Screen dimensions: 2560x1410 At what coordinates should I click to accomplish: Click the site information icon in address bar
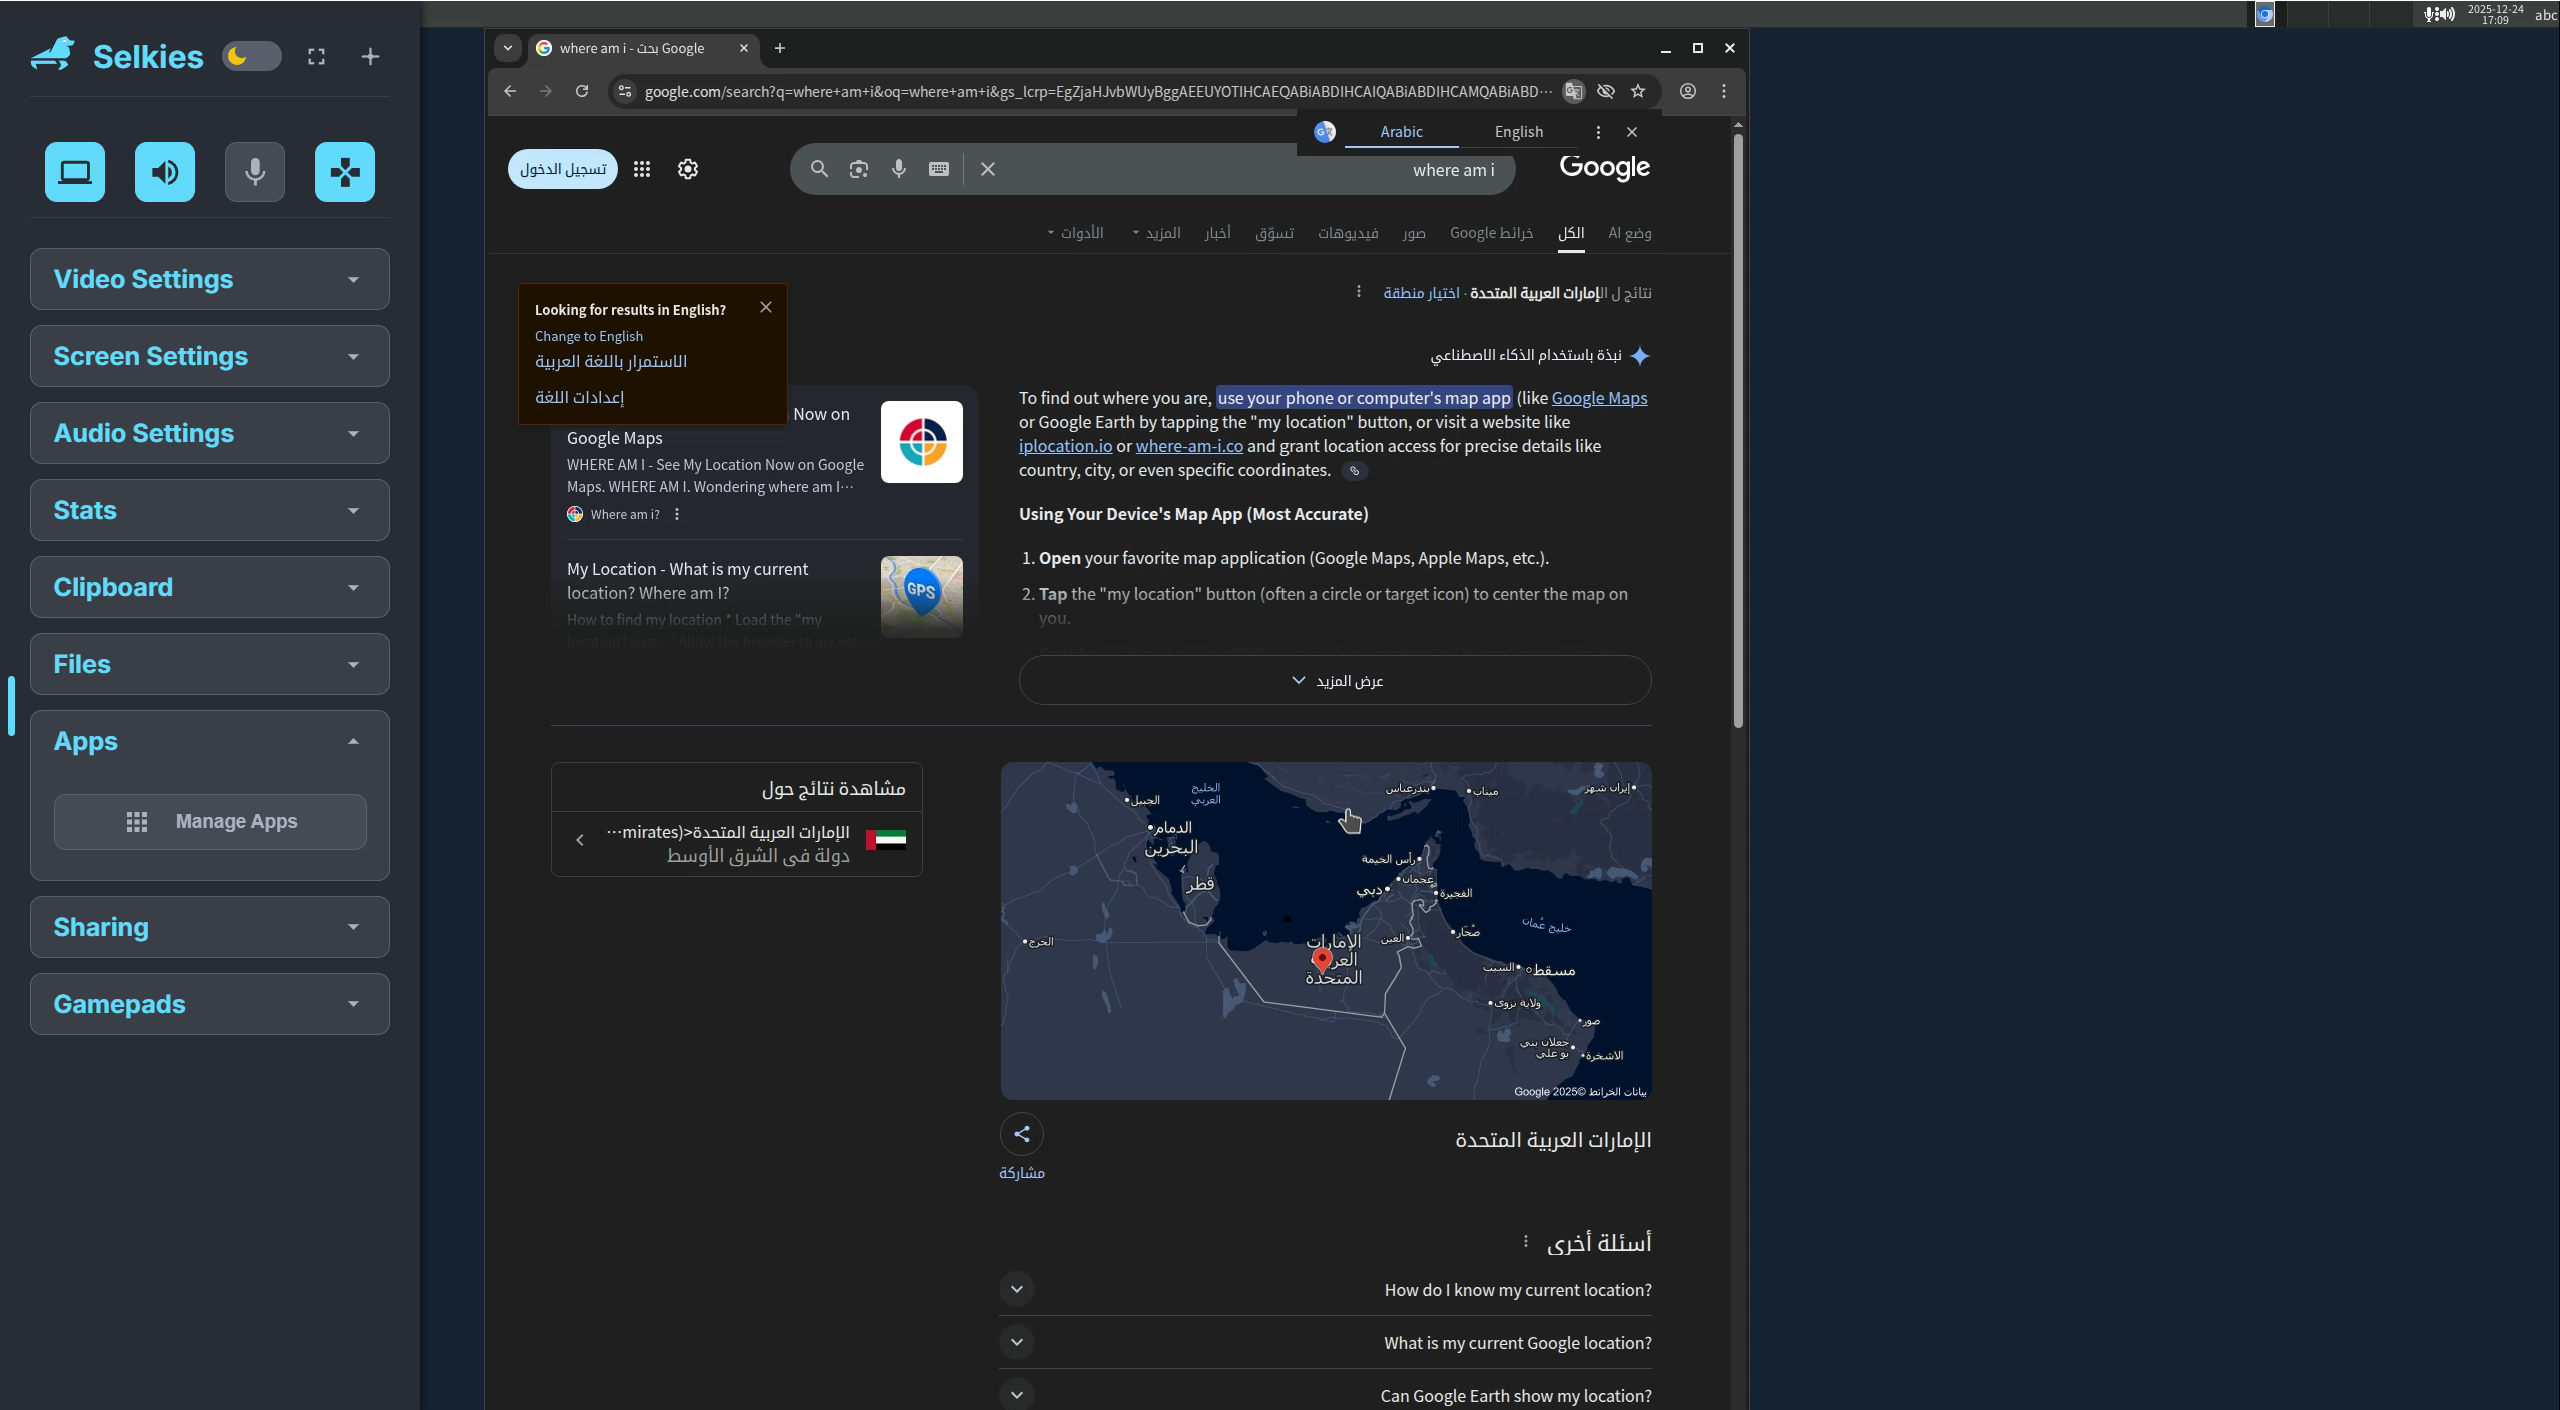(625, 91)
